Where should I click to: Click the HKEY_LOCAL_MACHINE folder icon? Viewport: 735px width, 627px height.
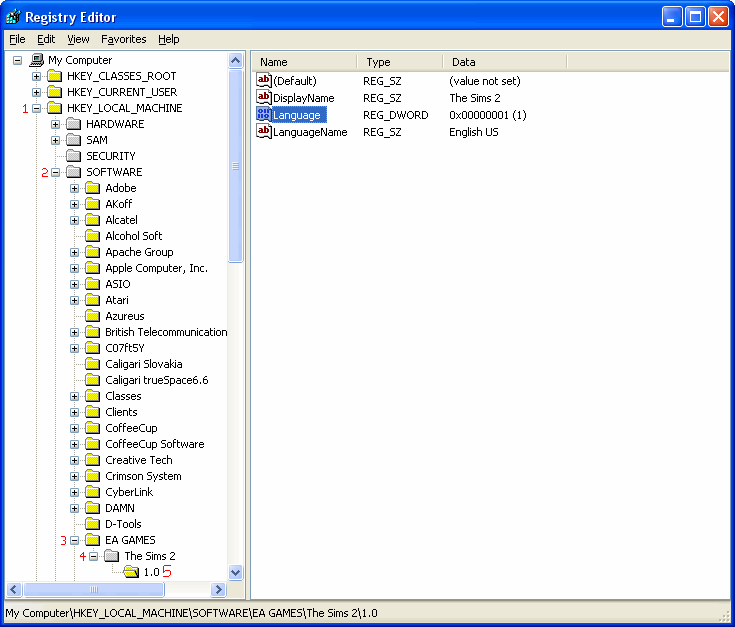55,108
